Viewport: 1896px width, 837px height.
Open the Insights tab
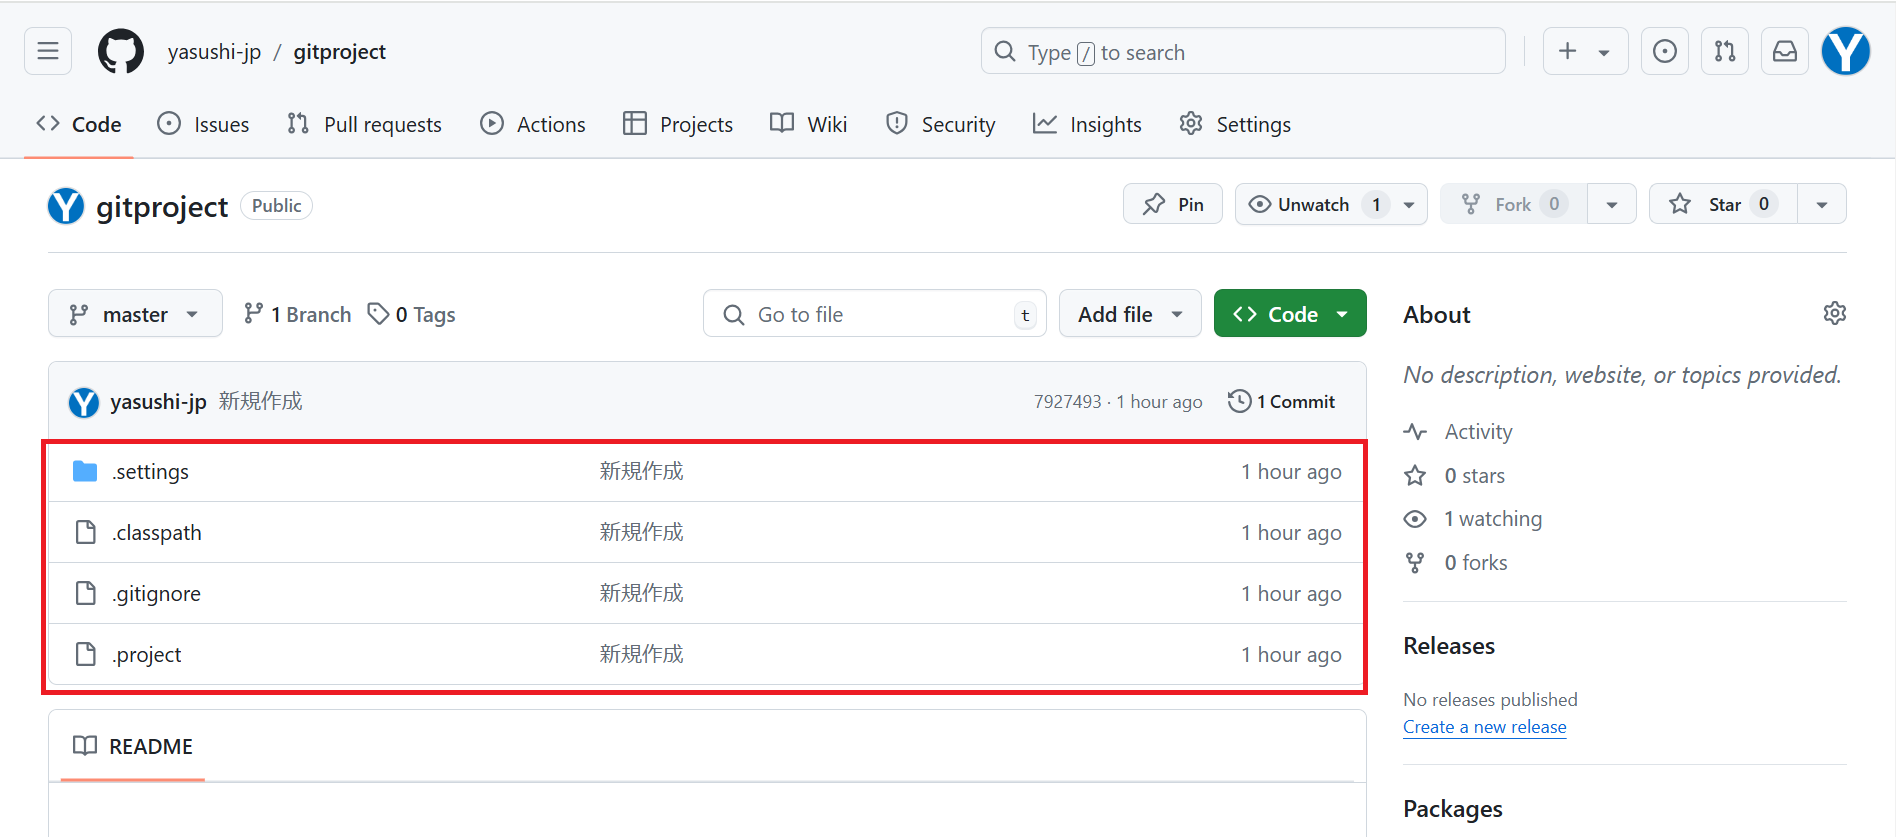[x=1087, y=124]
